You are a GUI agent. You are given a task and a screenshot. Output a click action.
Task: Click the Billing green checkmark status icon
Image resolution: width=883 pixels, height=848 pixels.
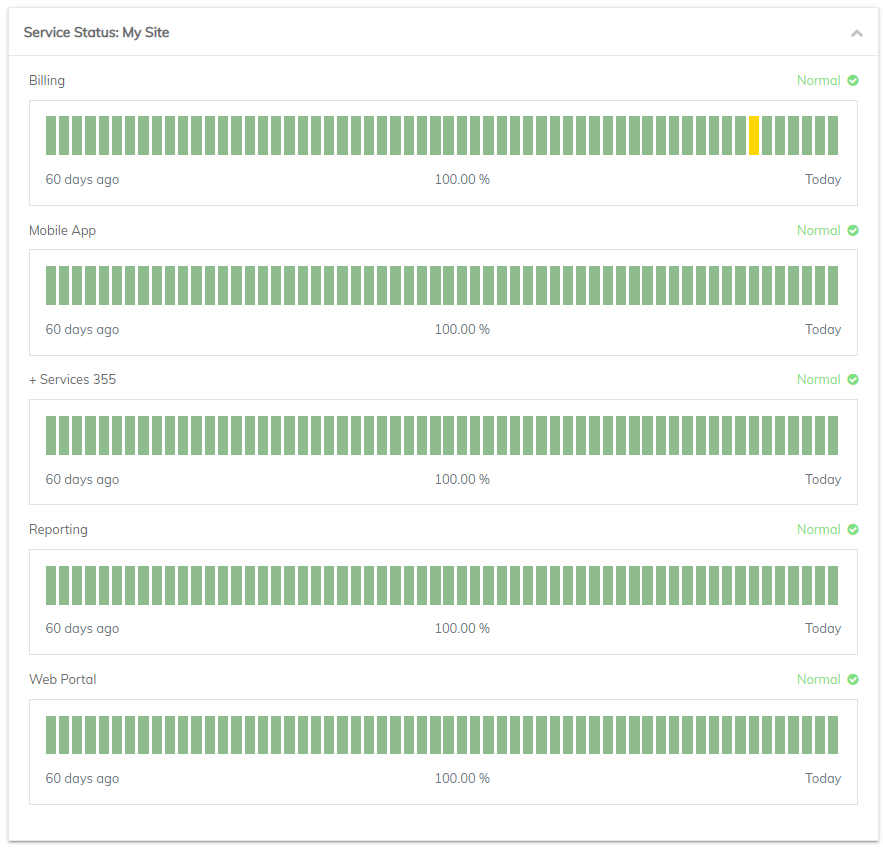(853, 81)
